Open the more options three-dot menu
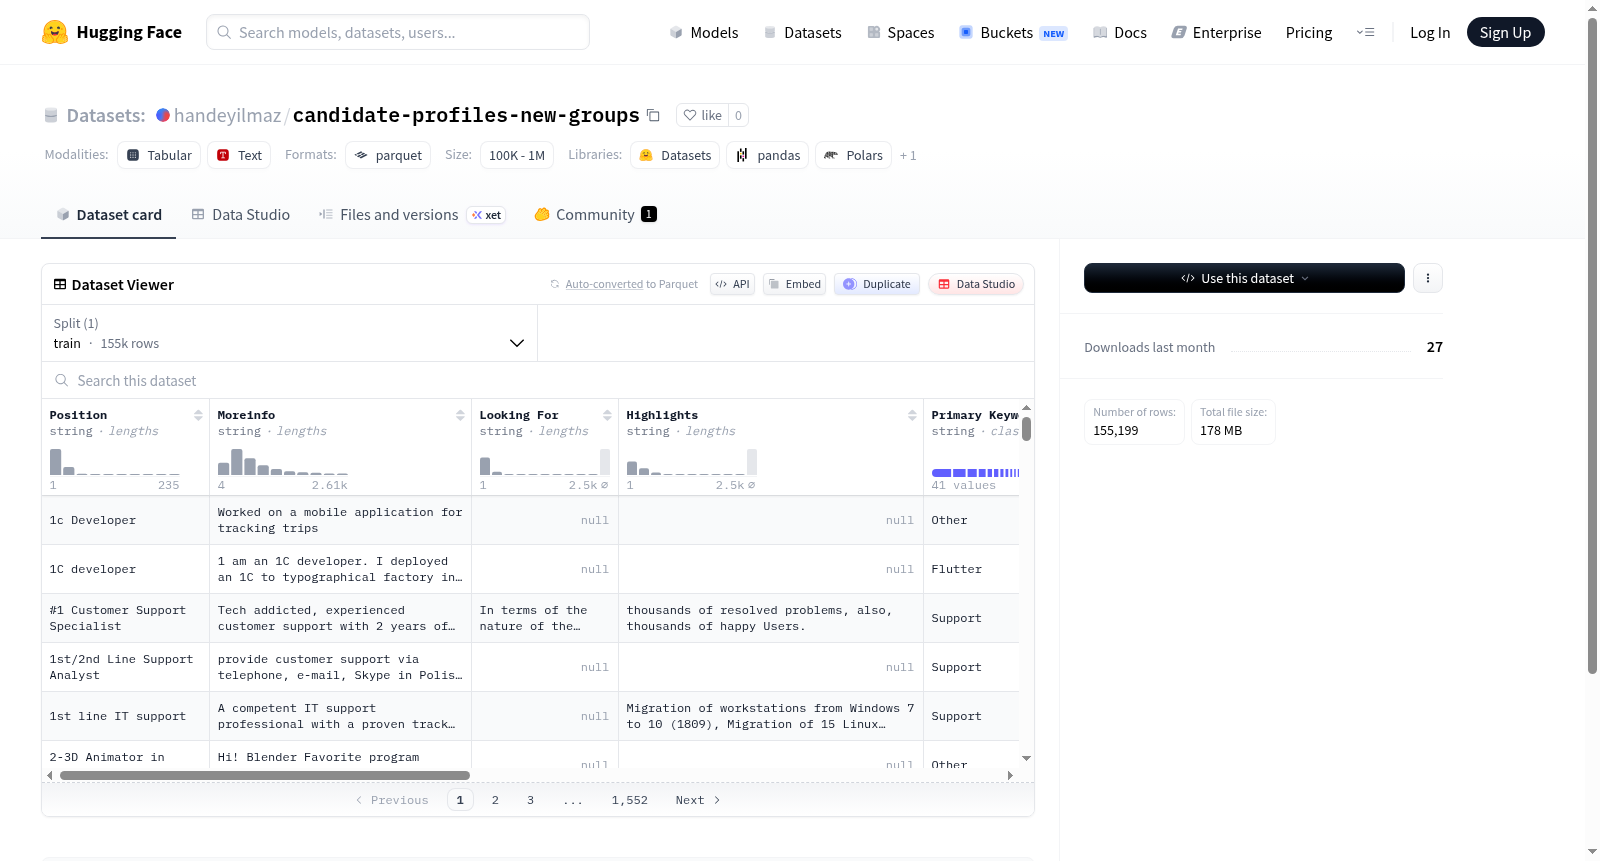 click(1428, 278)
